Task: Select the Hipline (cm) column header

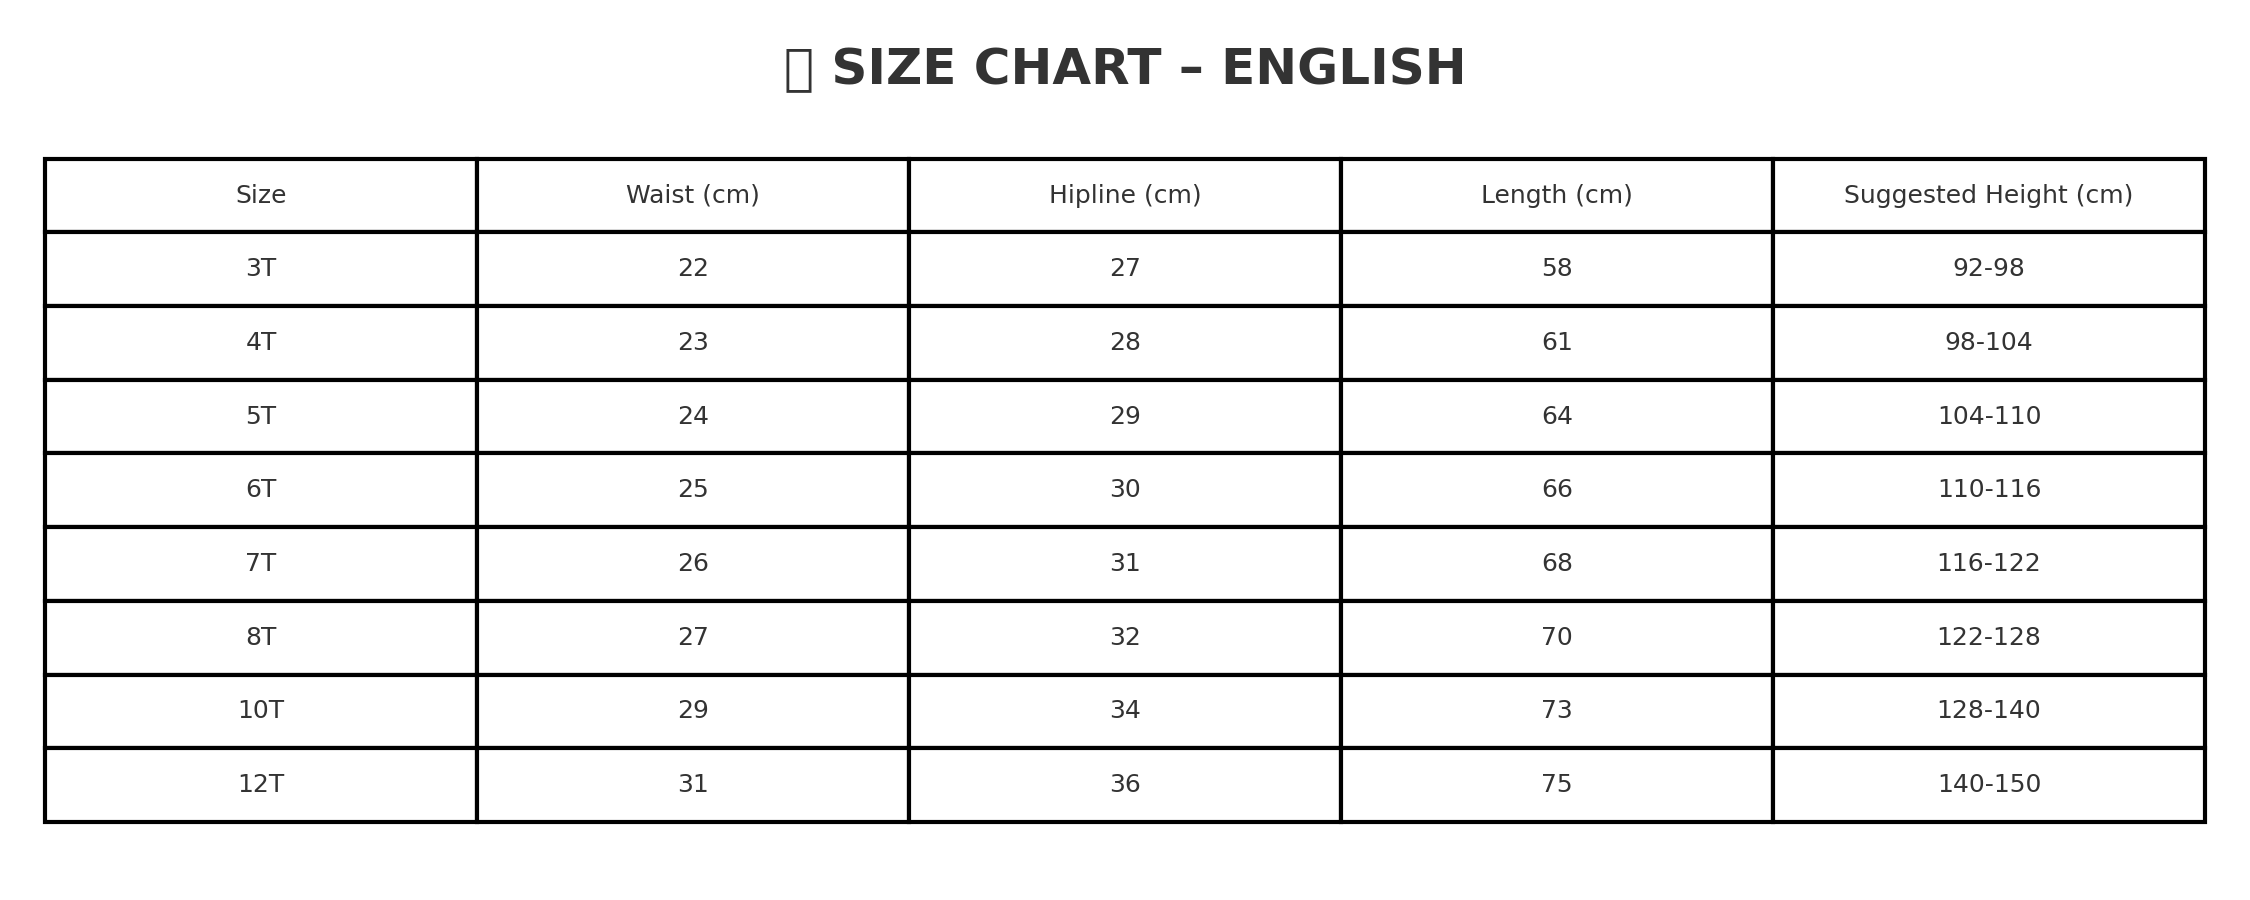Action: 1125,195
